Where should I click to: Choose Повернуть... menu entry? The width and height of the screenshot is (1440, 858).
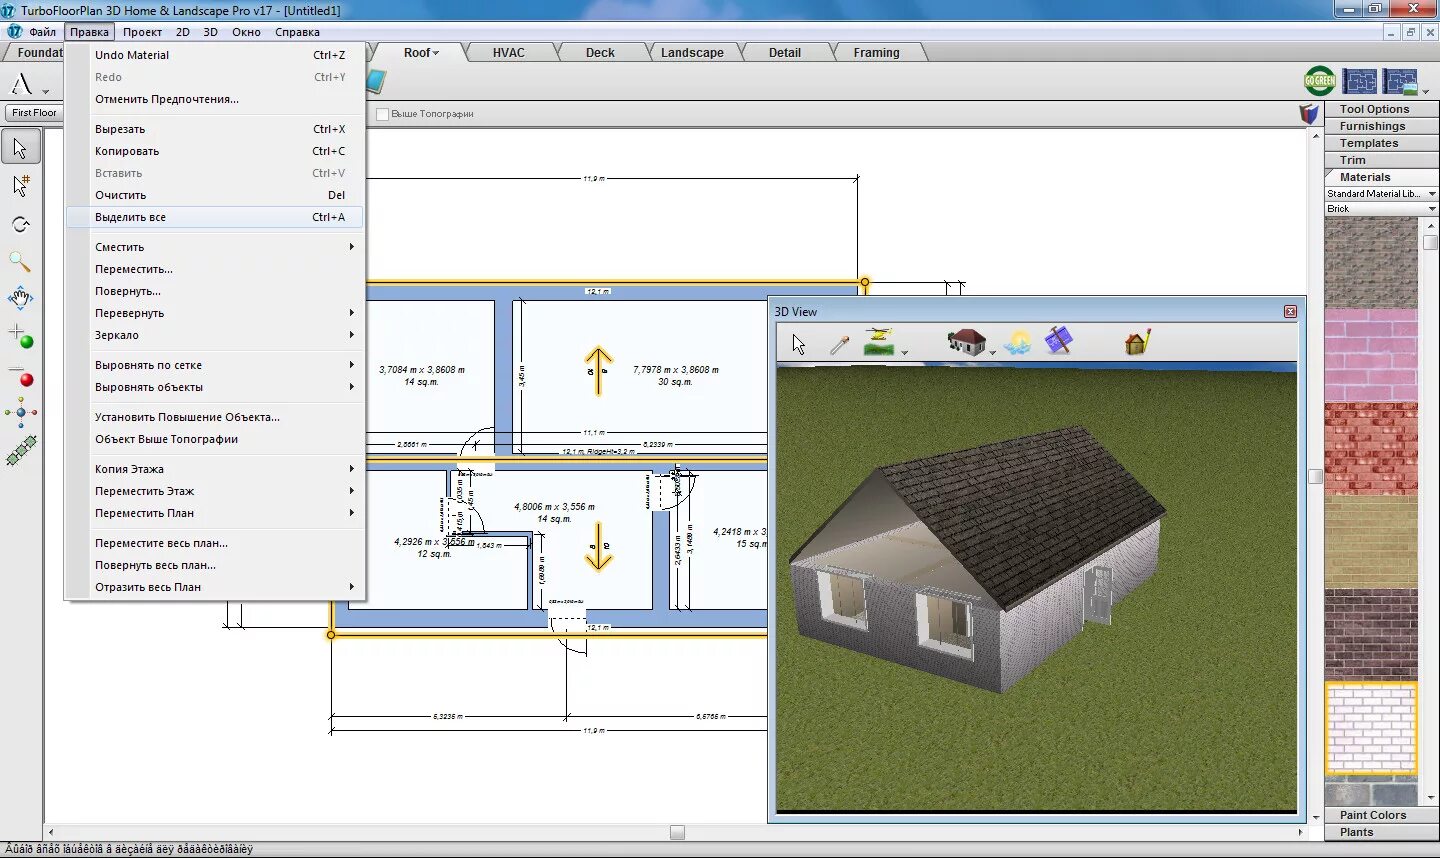tap(214, 291)
